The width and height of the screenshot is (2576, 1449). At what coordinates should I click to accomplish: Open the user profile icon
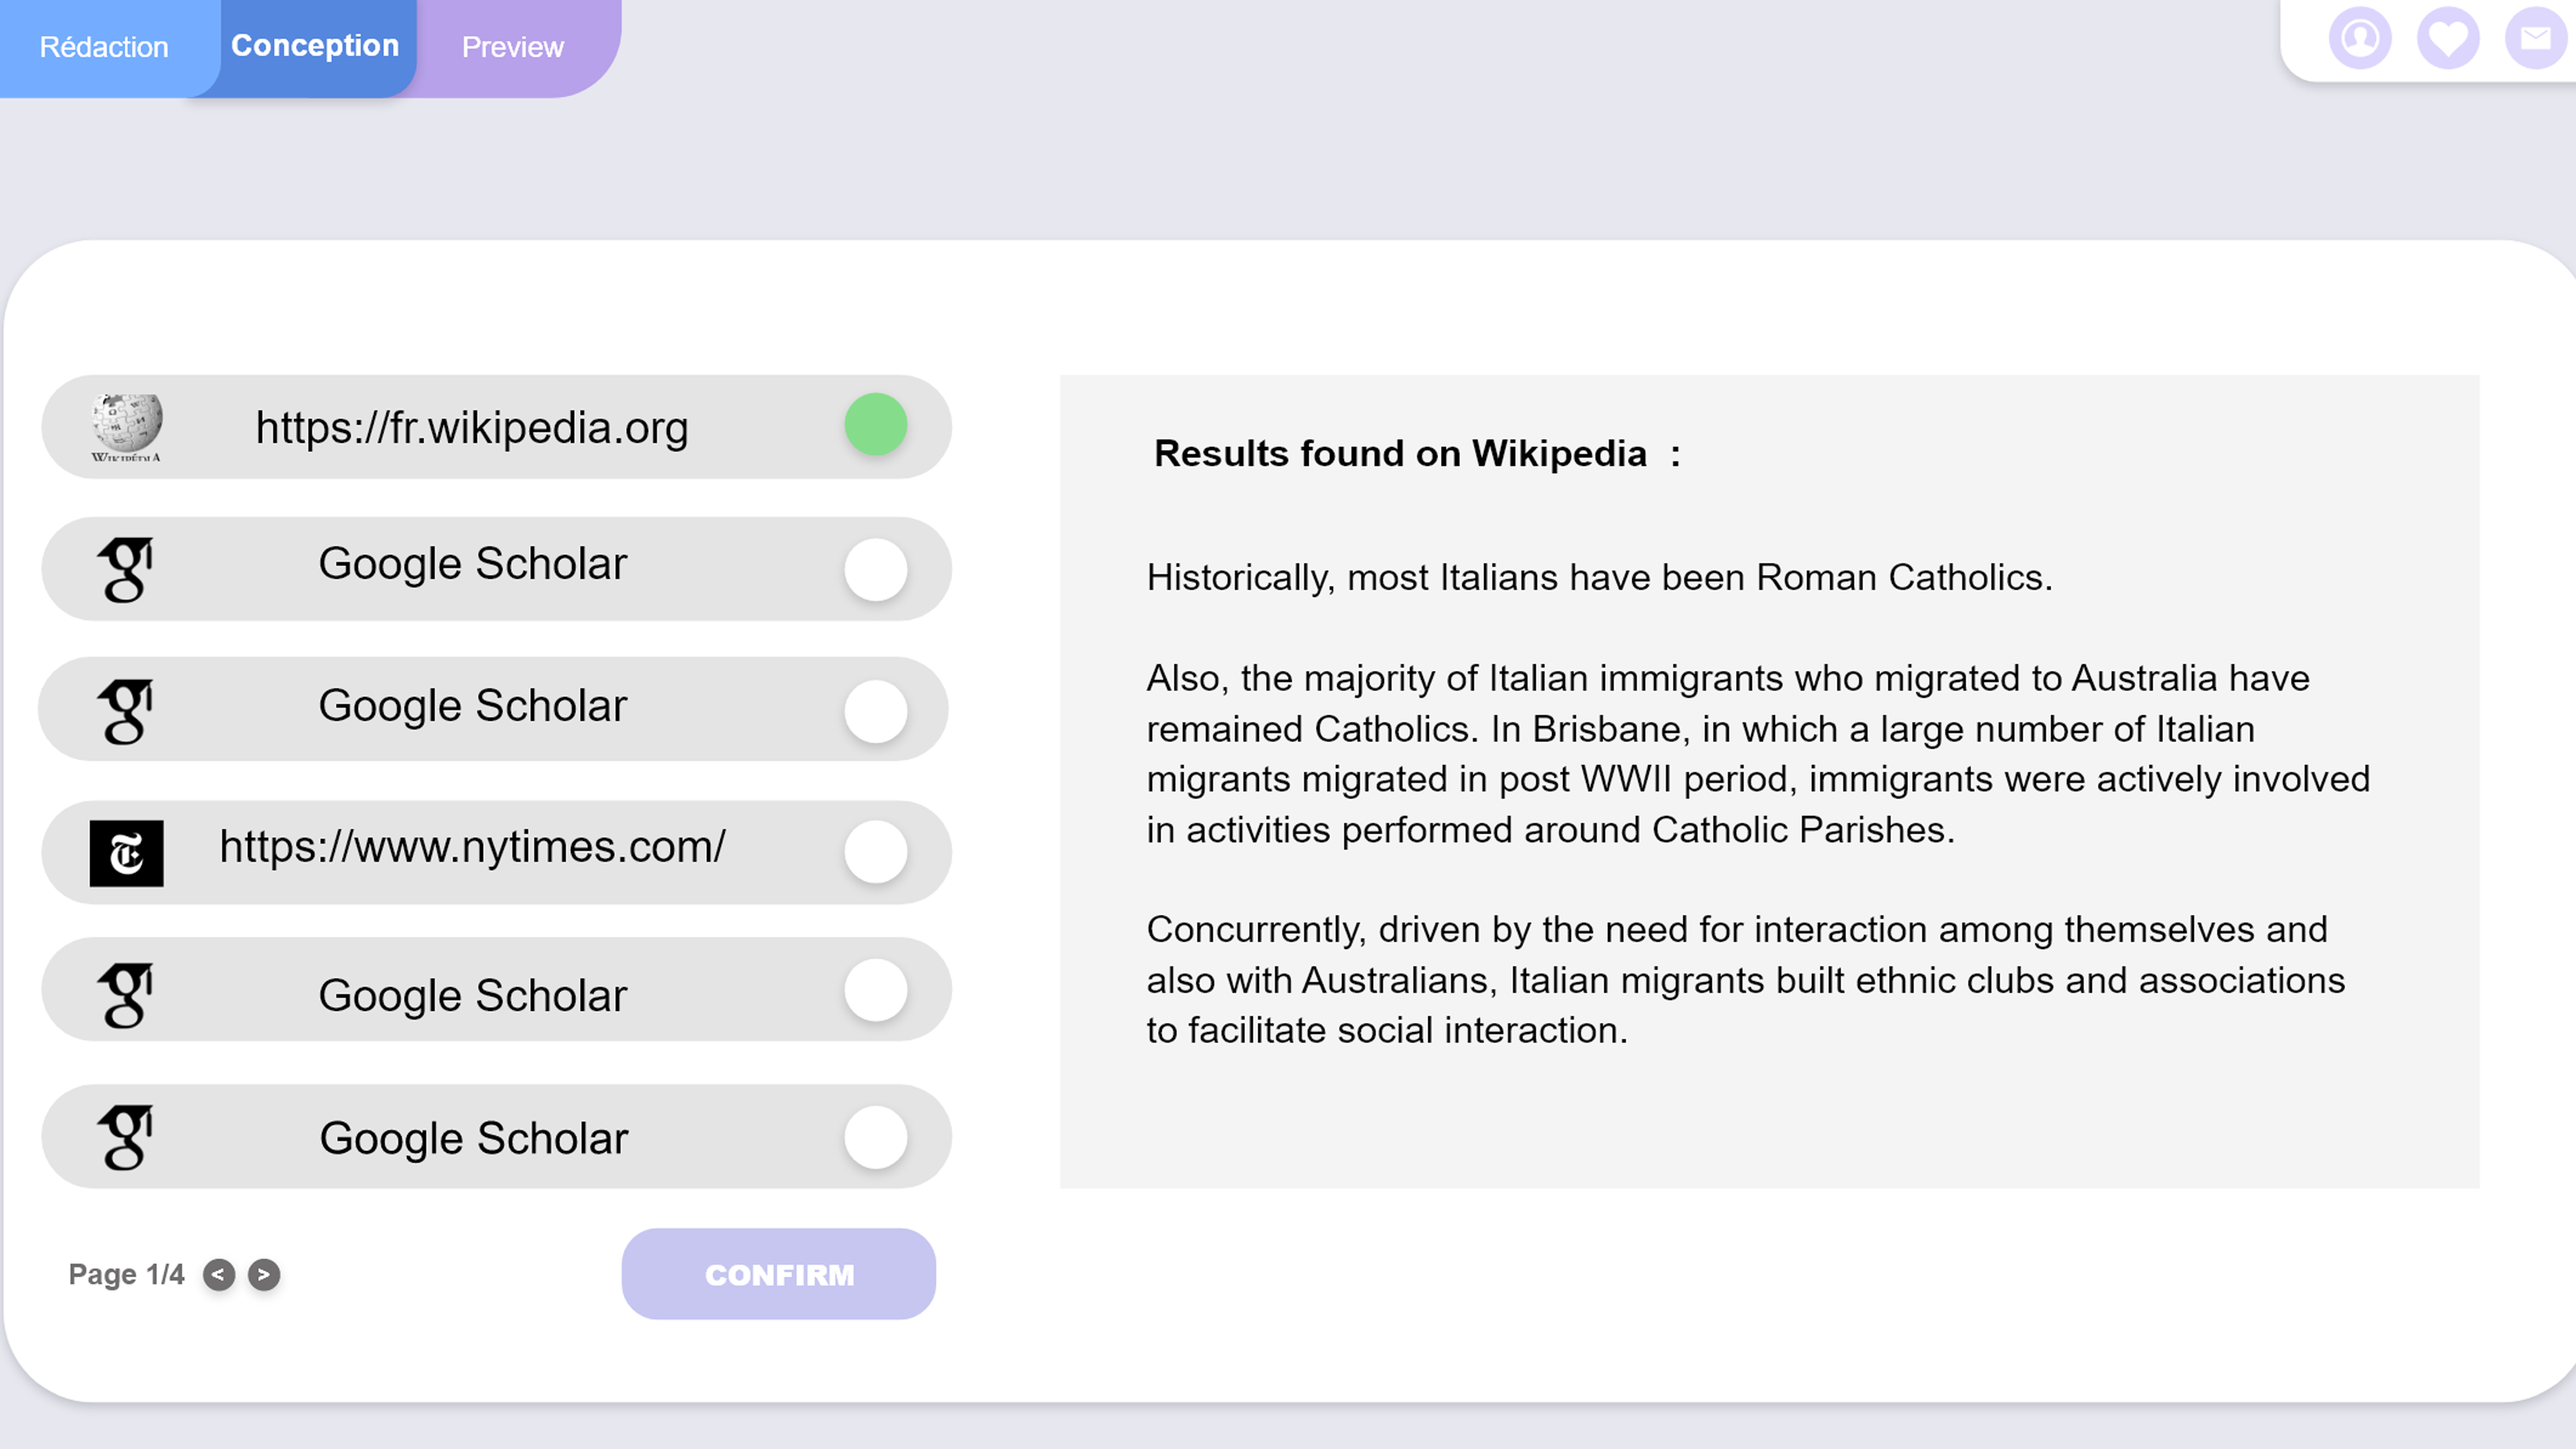[x=2360, y=38]
